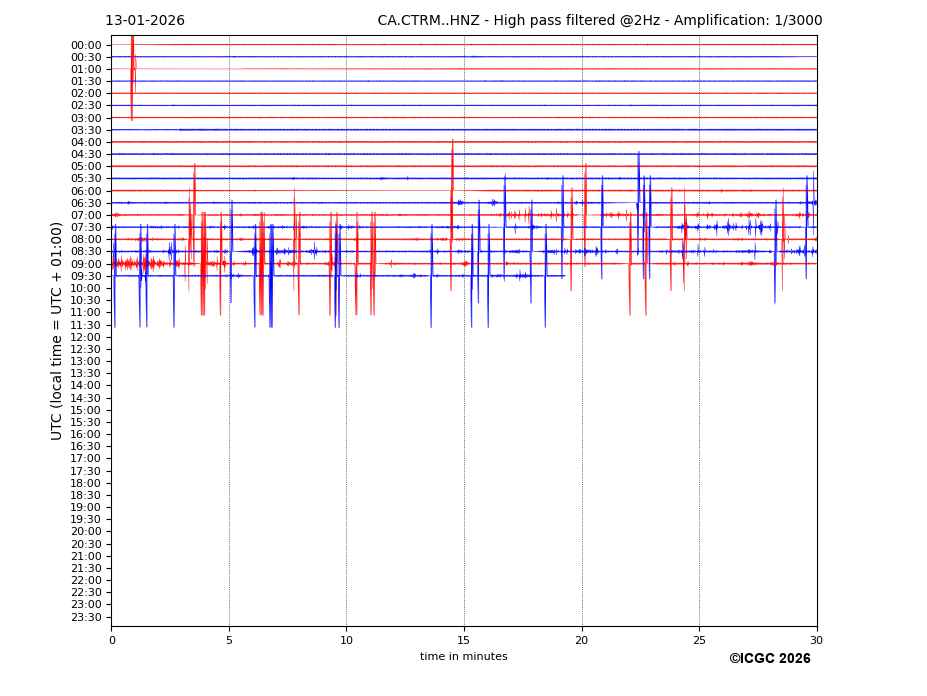Select the x-axis tick label 15
Image resolution: width=927 pixels, height=696 pixels.
tap(464, 640)
